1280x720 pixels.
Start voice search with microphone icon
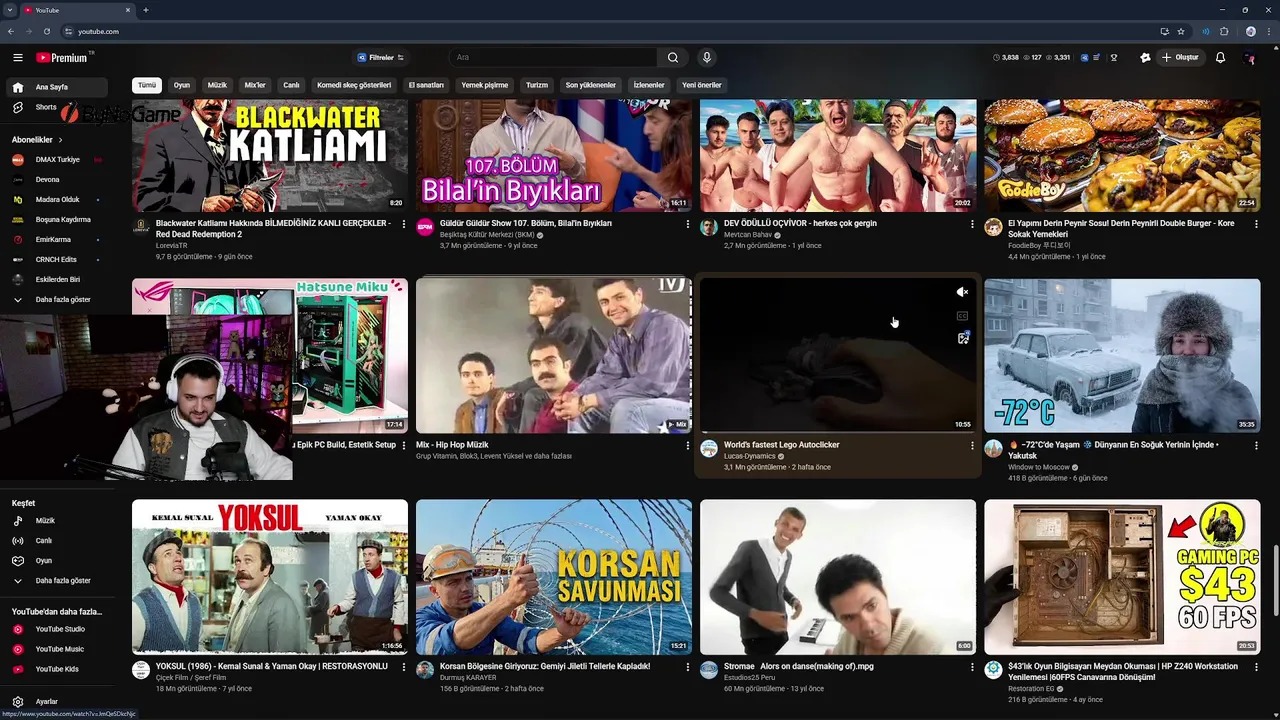707,58
